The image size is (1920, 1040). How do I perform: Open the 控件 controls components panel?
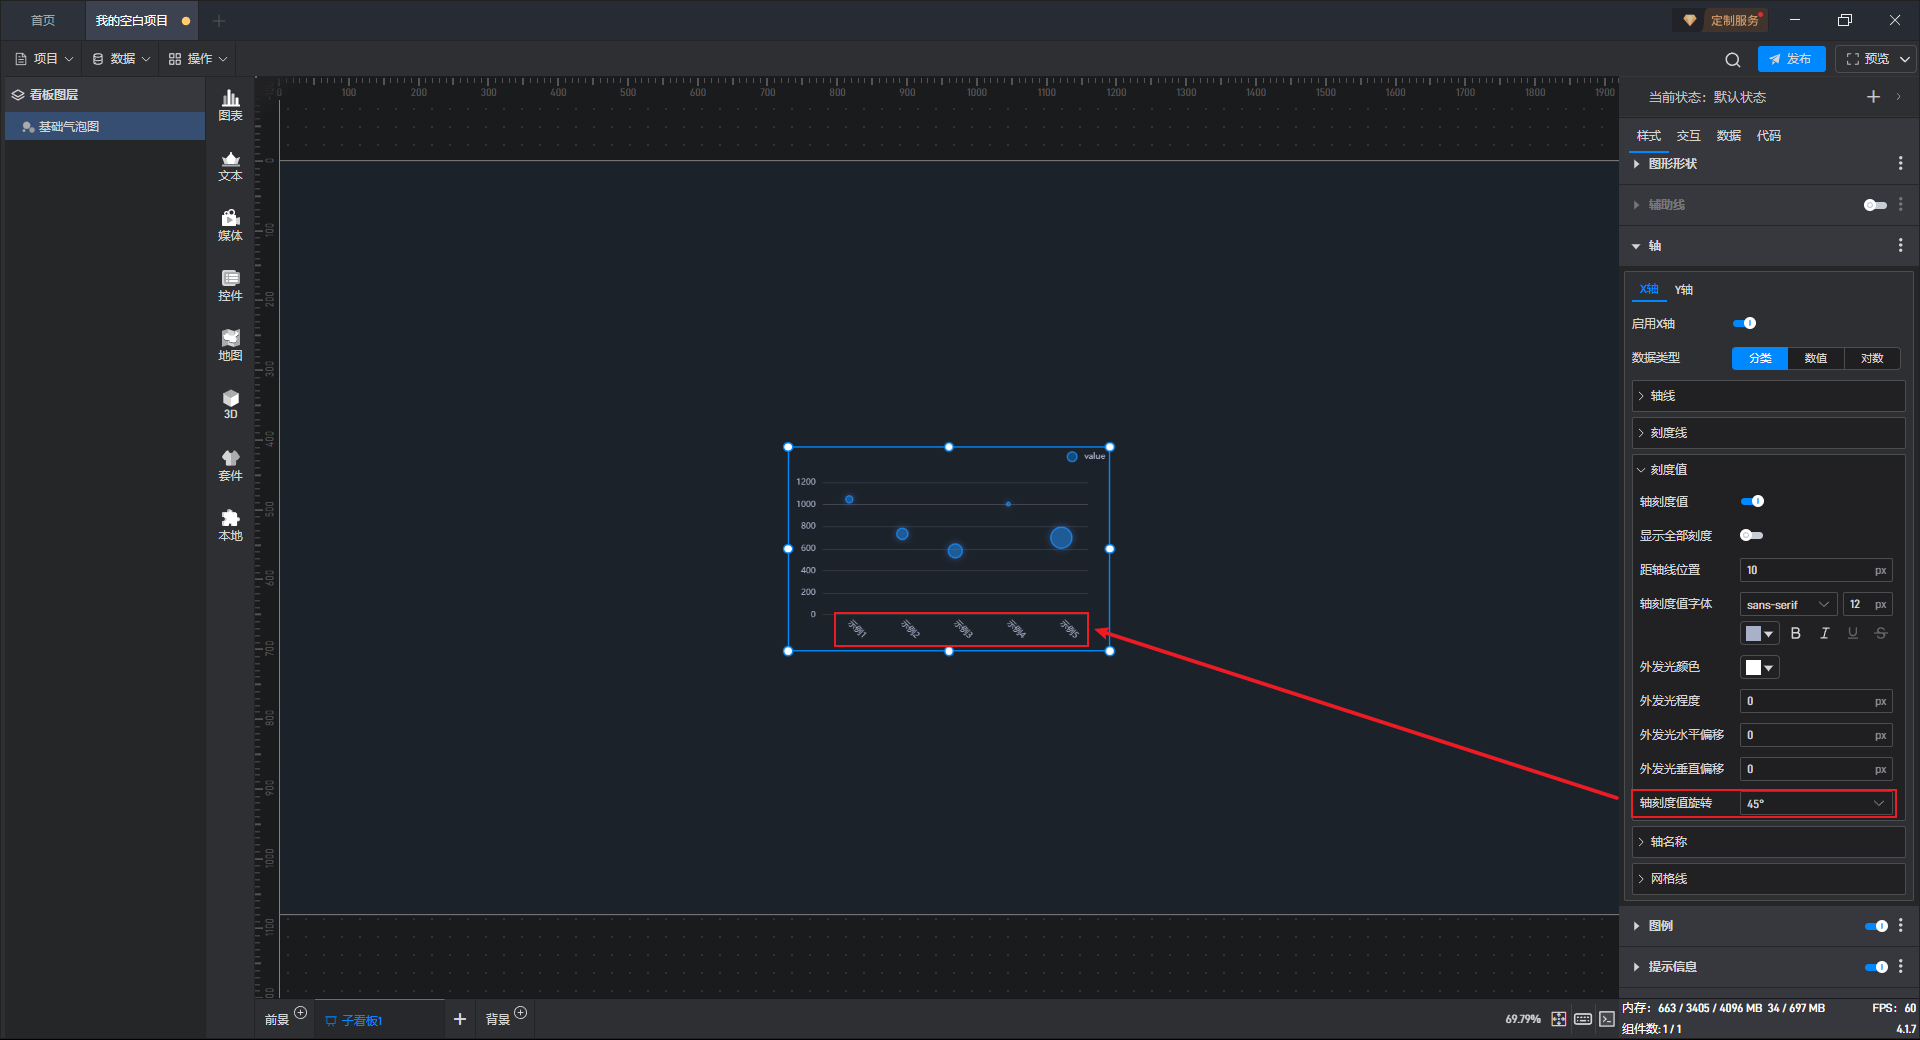click(x=230, y=285)
